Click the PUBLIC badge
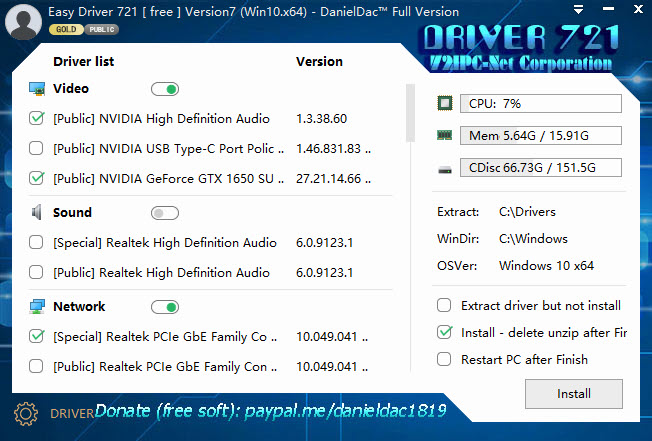The image size is (652, 441). (x=102, y=30)
